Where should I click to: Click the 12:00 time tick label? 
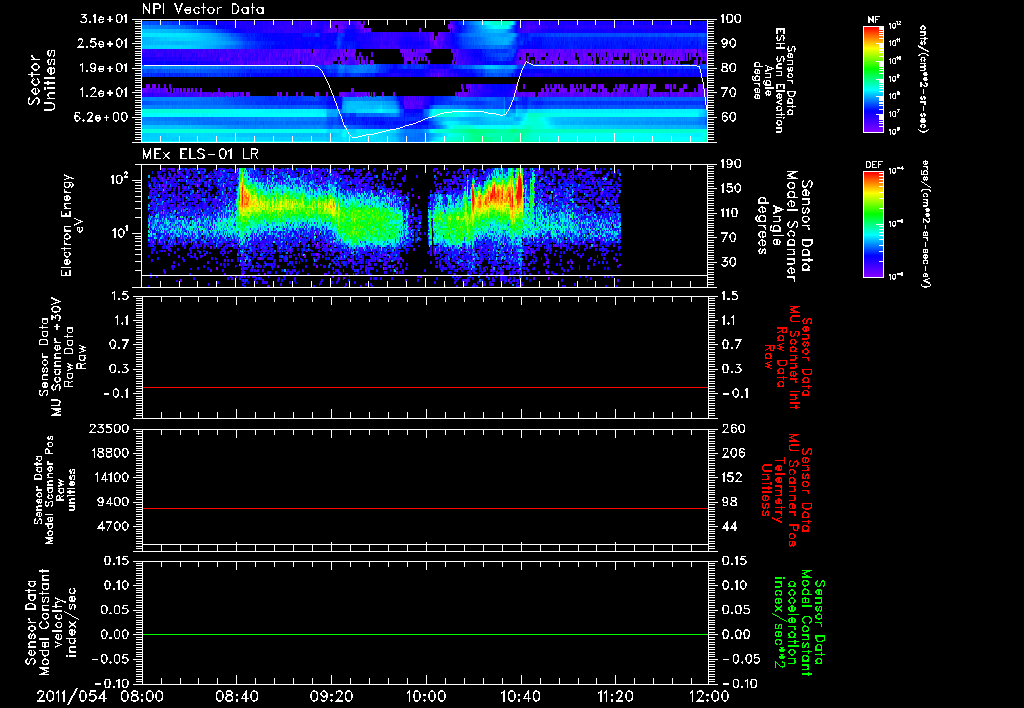tap(709, 696)
